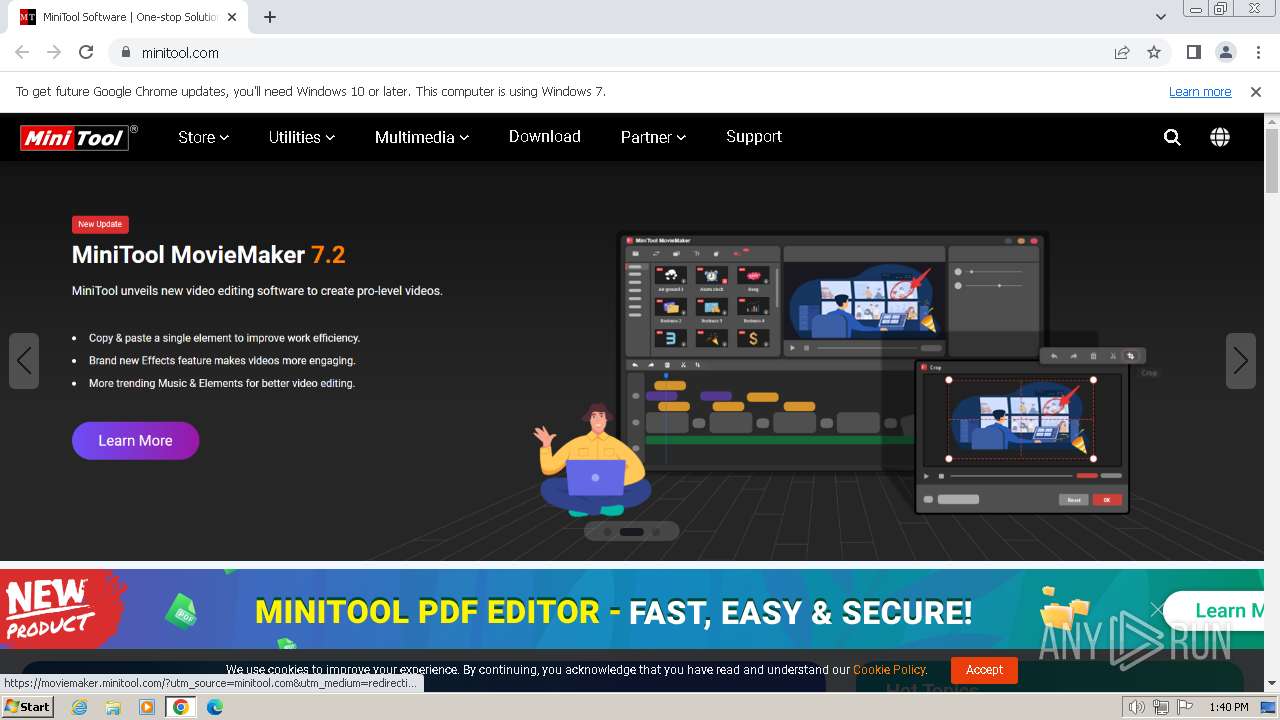Open a new tab with plus button
Image resolution: width=1280 pixels, height=720 pixels.
point(270,17)
